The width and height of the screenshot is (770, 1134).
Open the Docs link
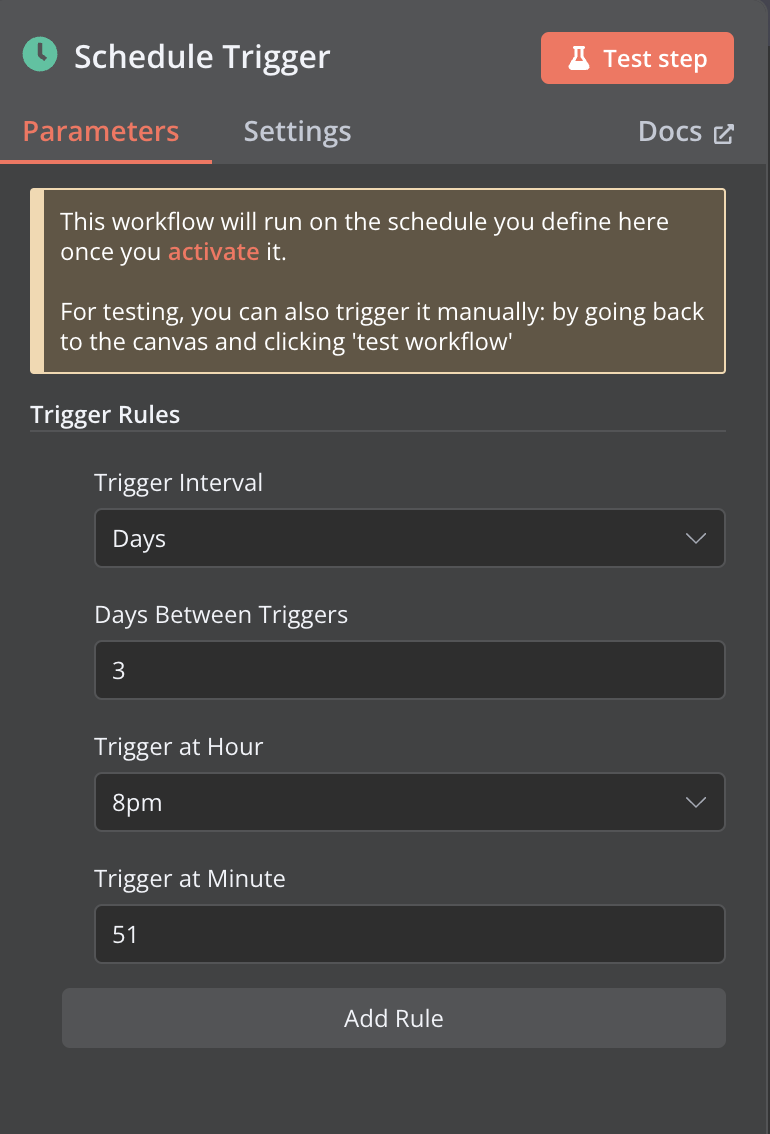point(670,132)
